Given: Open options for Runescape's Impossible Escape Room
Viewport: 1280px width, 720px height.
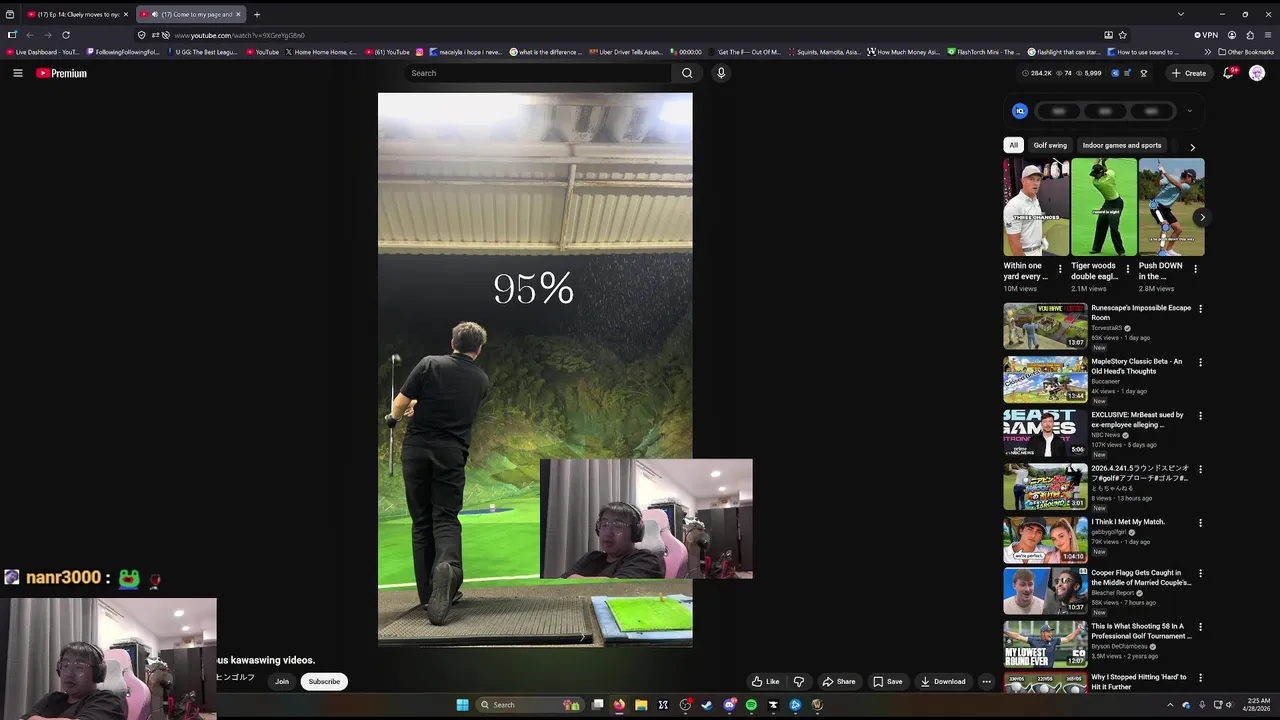Looking at the screenshot, I should [1200, 309].
